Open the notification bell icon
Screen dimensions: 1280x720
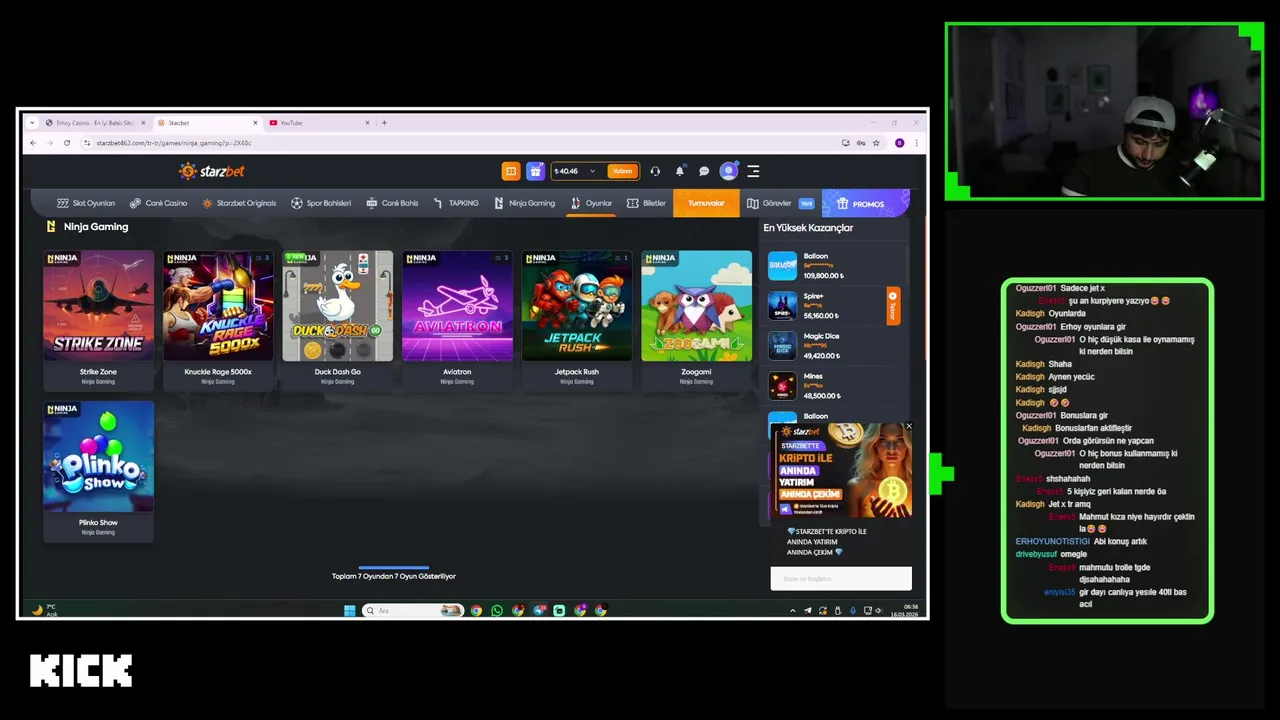pos(680,171)
